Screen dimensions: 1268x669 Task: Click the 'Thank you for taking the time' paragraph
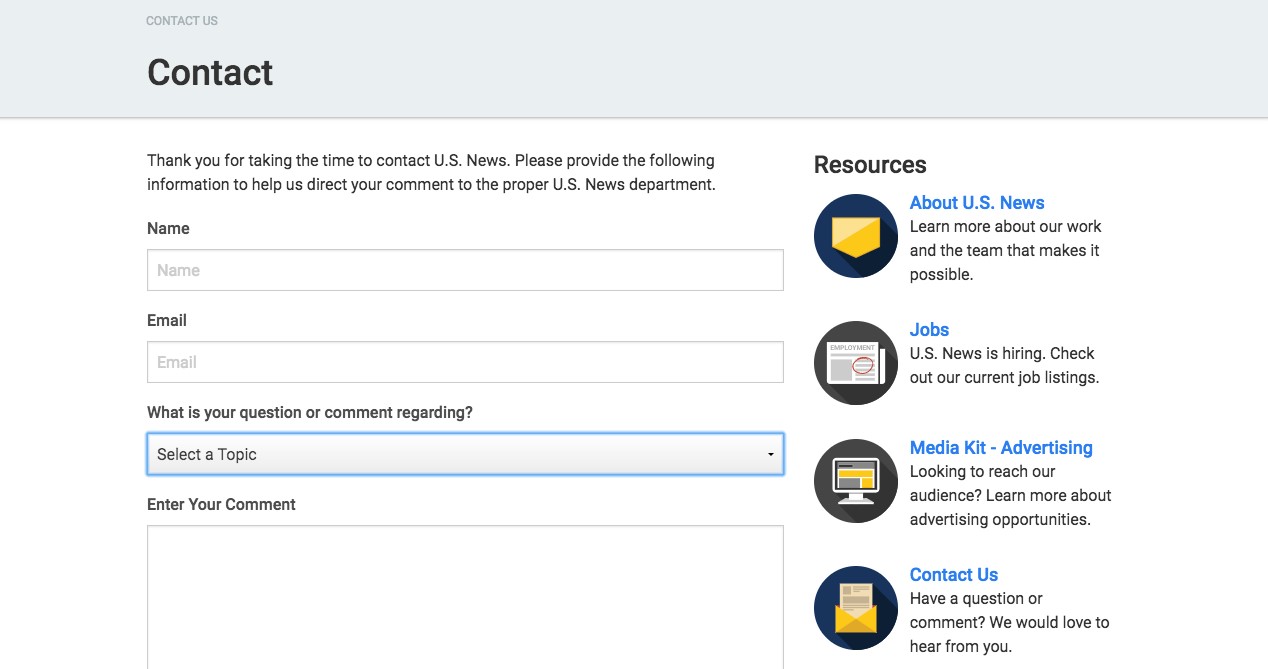pyautogui.click(x=431, y=173)
